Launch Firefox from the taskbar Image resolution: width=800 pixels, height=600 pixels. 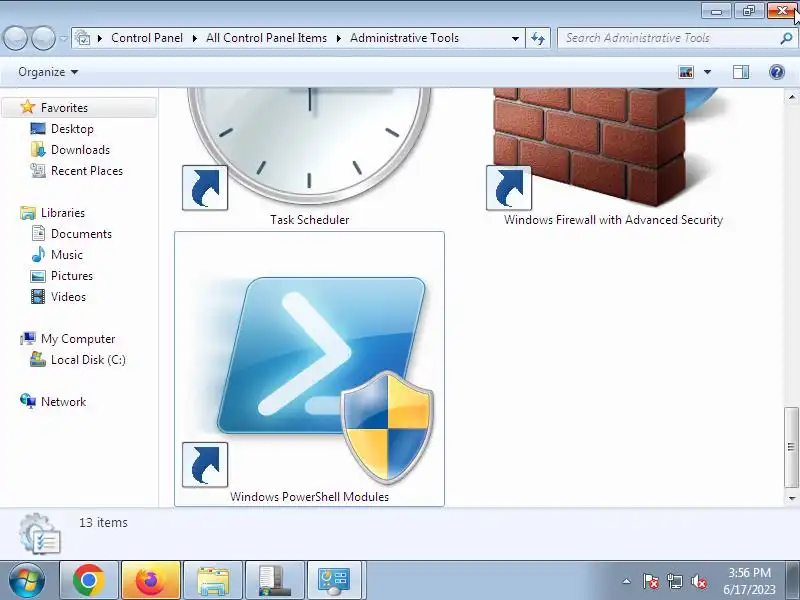(151, 581)
